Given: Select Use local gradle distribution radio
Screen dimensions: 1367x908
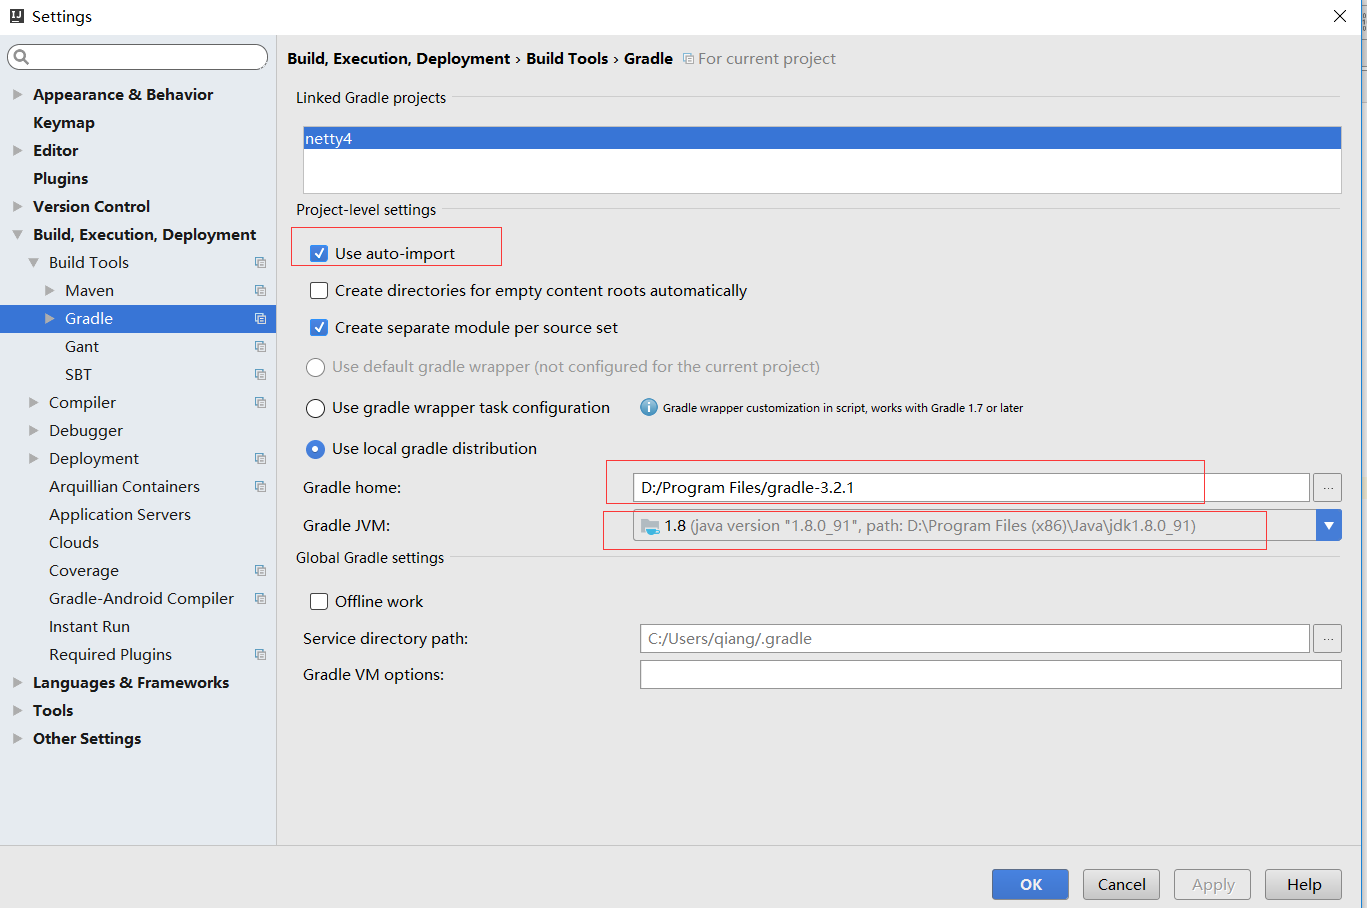Looking at the screenshot, I should click(315, 449).
